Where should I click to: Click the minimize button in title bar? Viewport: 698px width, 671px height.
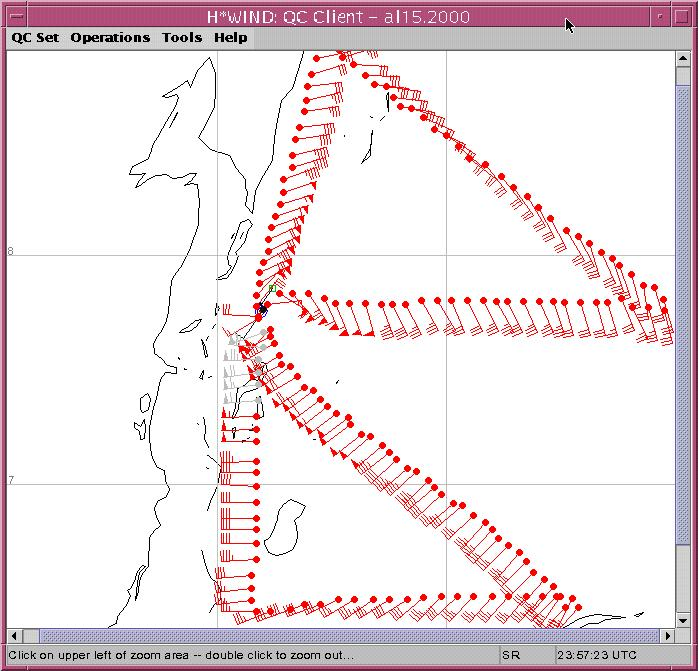point(660,17)
